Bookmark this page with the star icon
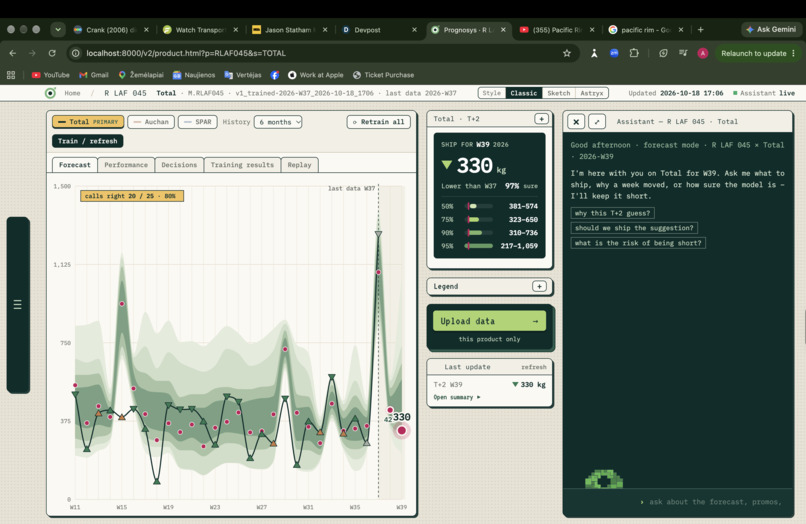The height and width of the screenshot is (524, 806). click(566, 53)
